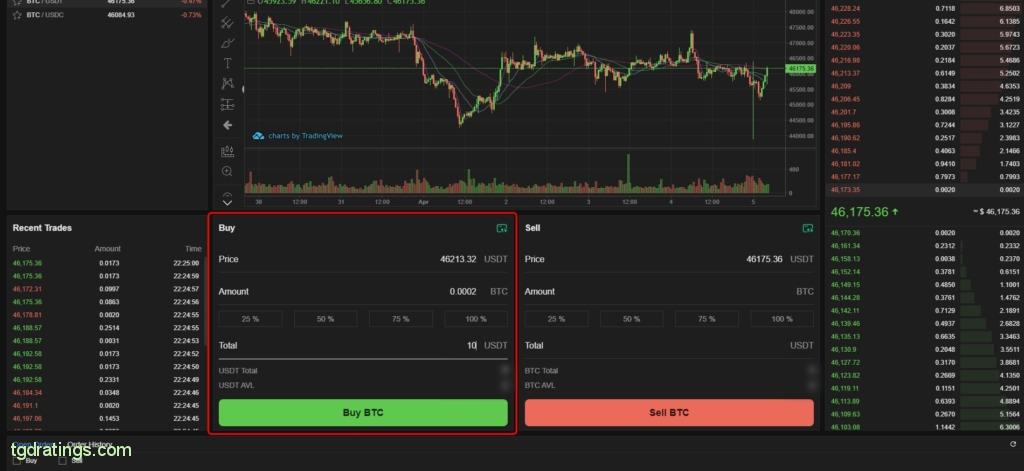Focus the Sell Price field 46175.36
The width and height of the screenshot is (1024, 471).
pos(669,259)
